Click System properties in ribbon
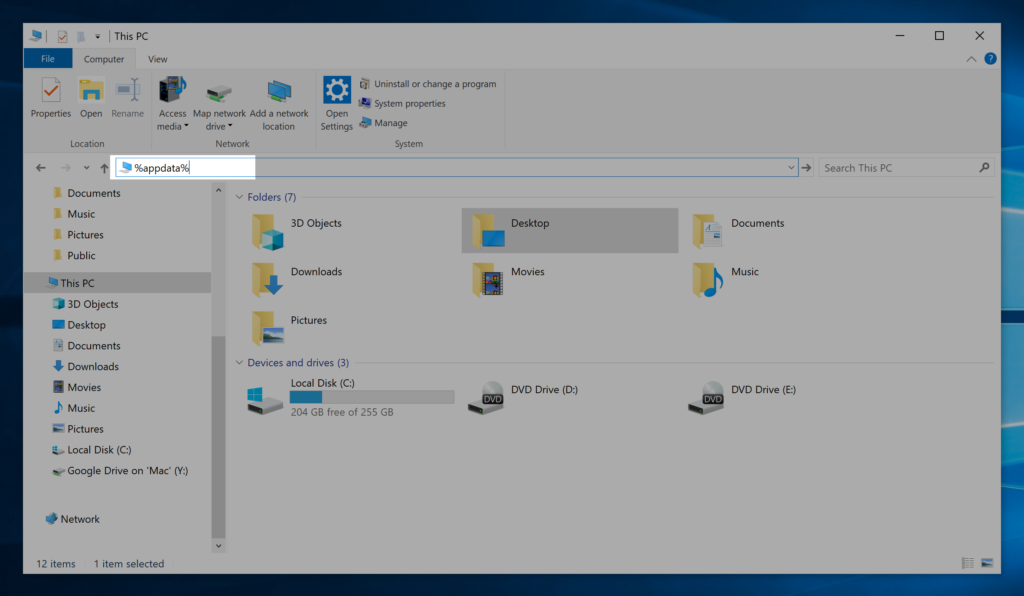 [402, 103]
